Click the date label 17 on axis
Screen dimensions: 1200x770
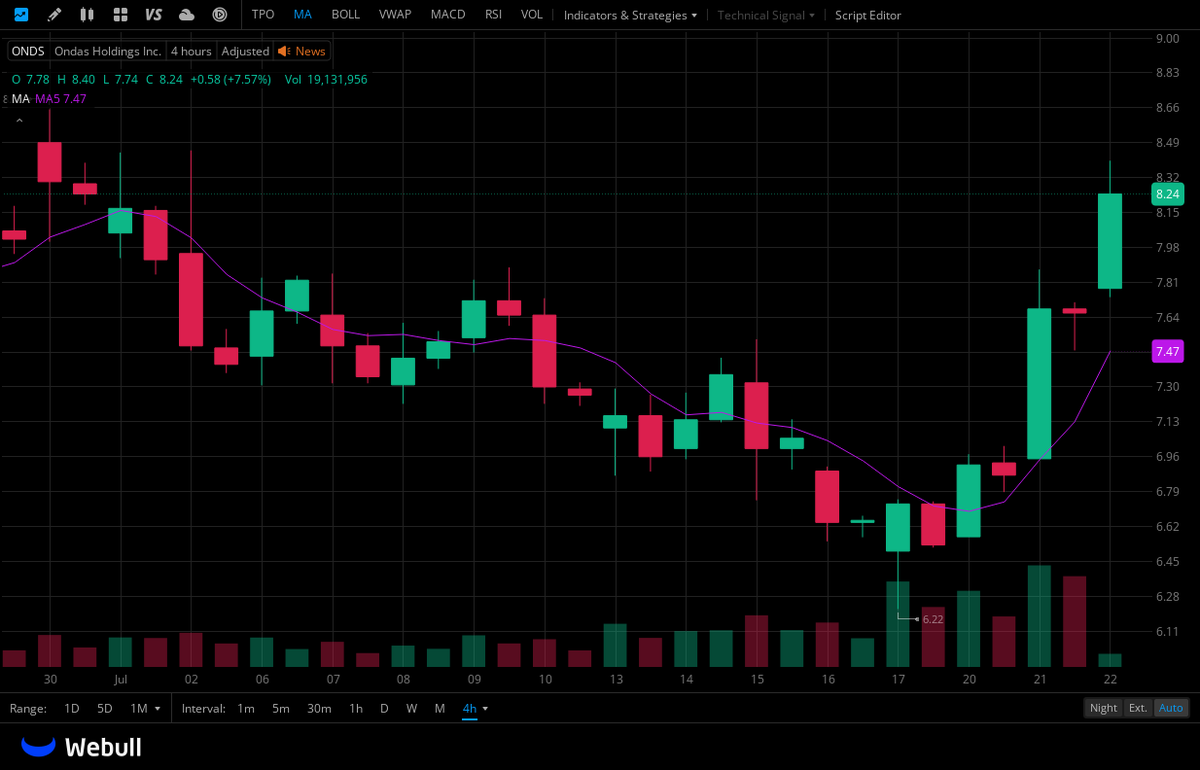tap(898, 680)
